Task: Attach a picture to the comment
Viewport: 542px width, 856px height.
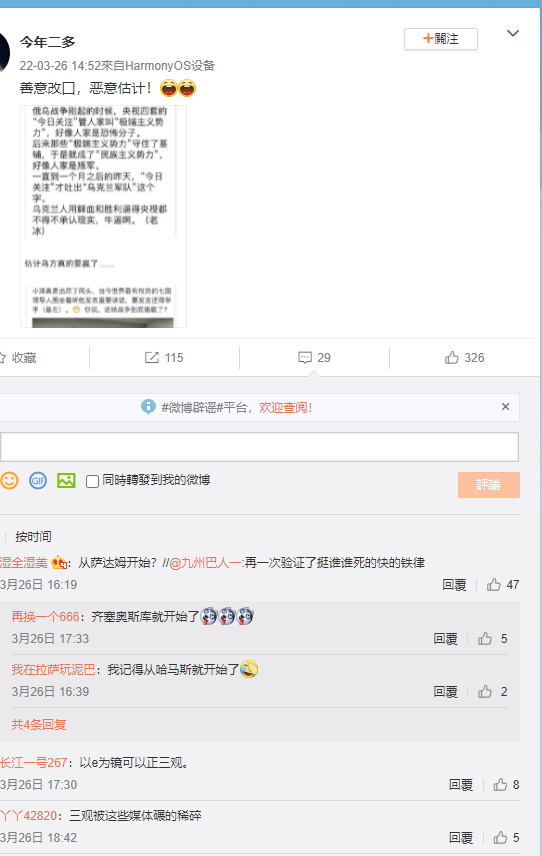Action: pyautogui.click(x=66, y=480)
